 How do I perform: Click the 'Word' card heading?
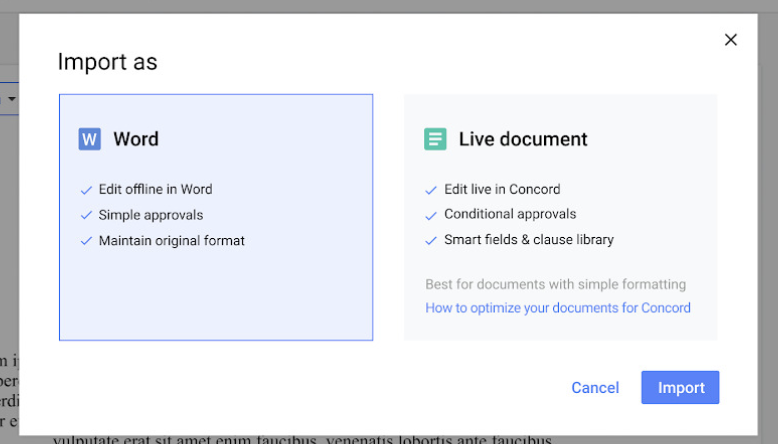pyautogui.click(x=136, y=139)
